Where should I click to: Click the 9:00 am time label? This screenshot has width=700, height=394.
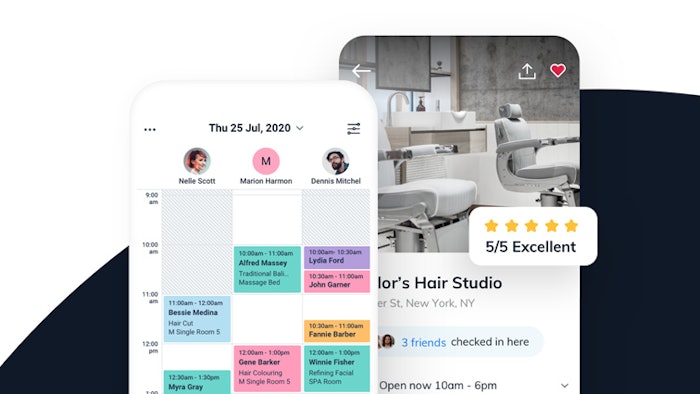[x=152, y=198]
